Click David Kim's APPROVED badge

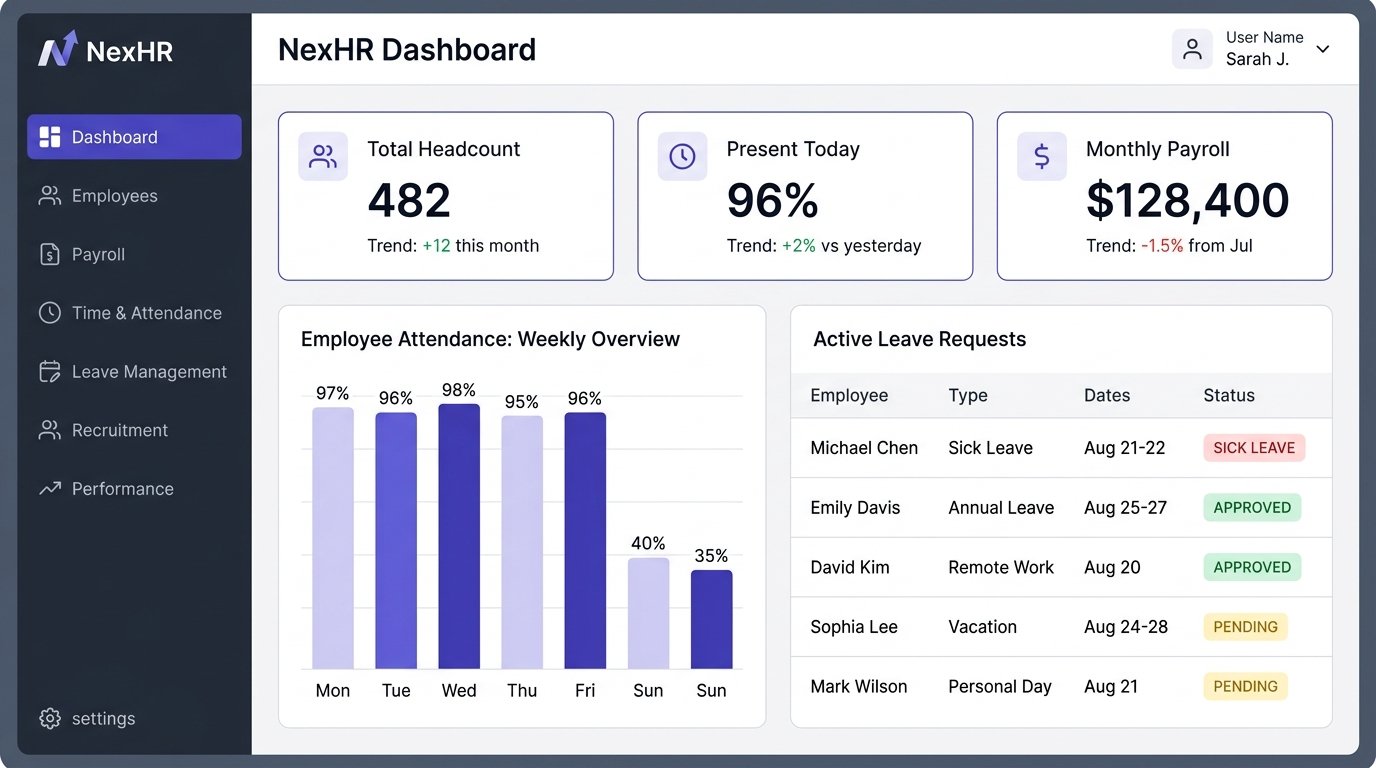coord(1252,567)
